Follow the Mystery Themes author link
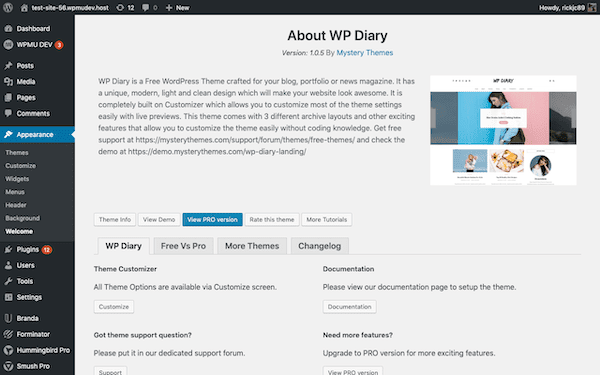600x375 pixels. [x=365, y=53]
